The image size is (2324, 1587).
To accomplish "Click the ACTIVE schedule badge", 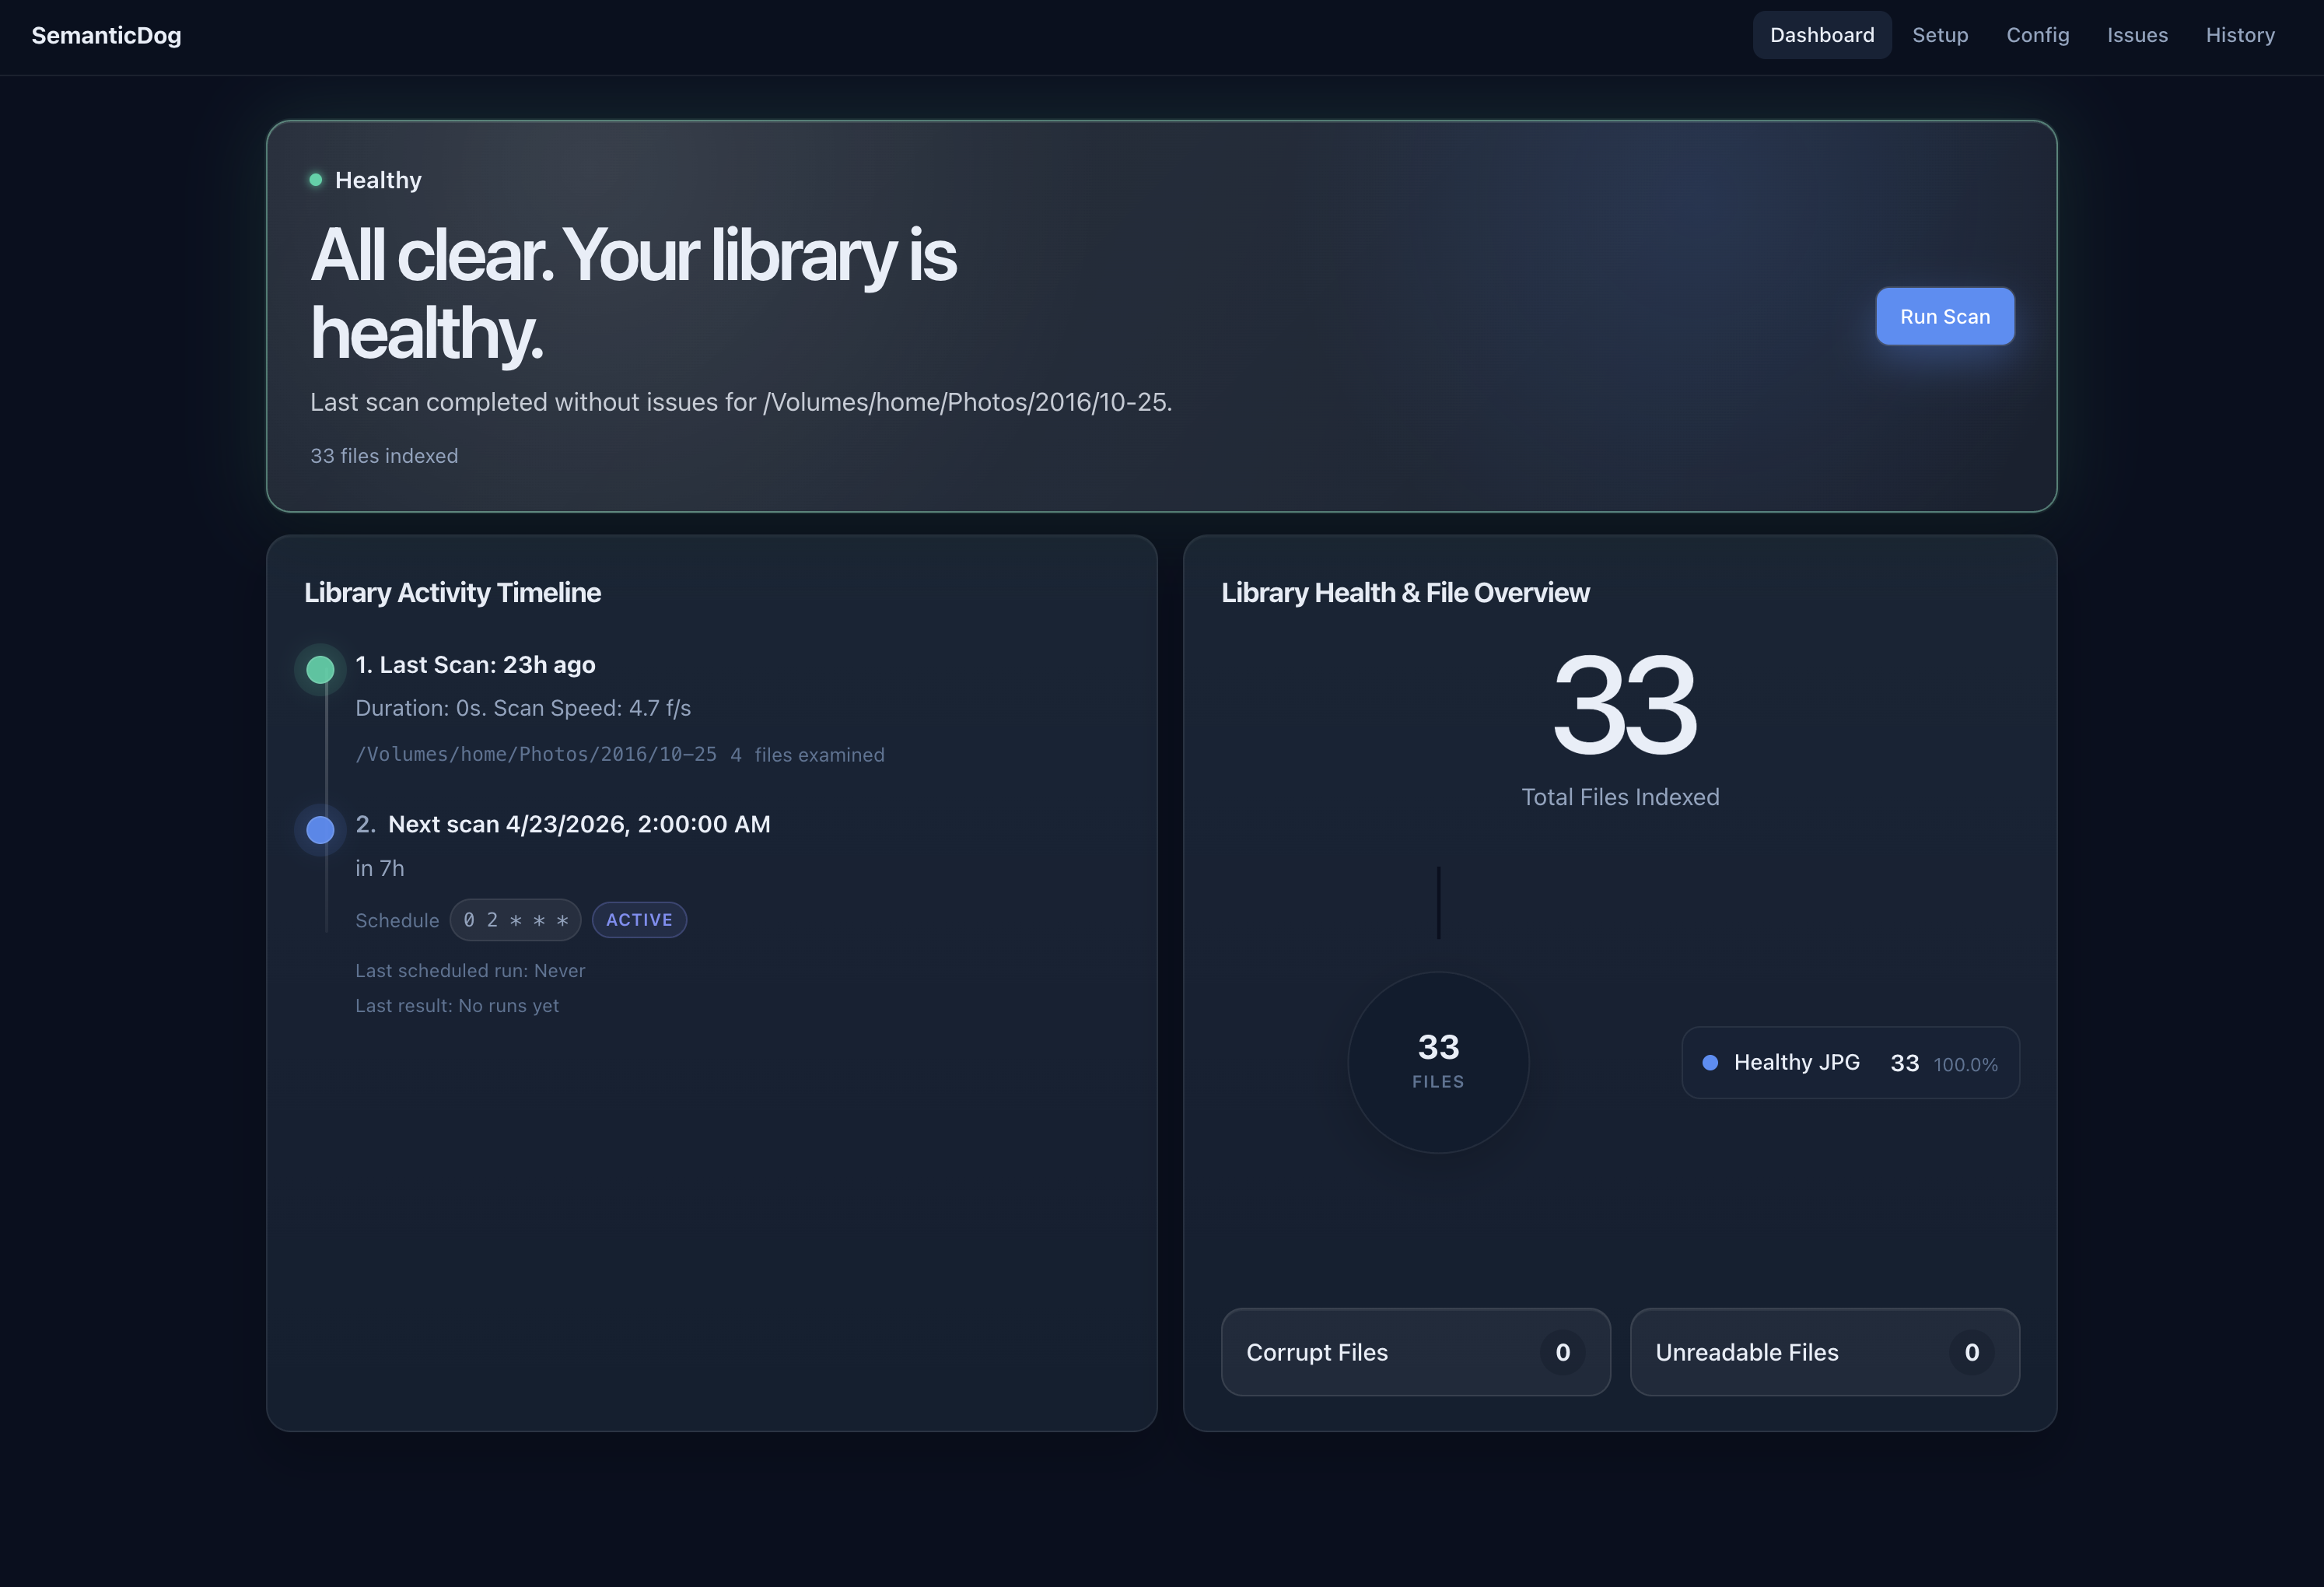I will pos(639,920).
